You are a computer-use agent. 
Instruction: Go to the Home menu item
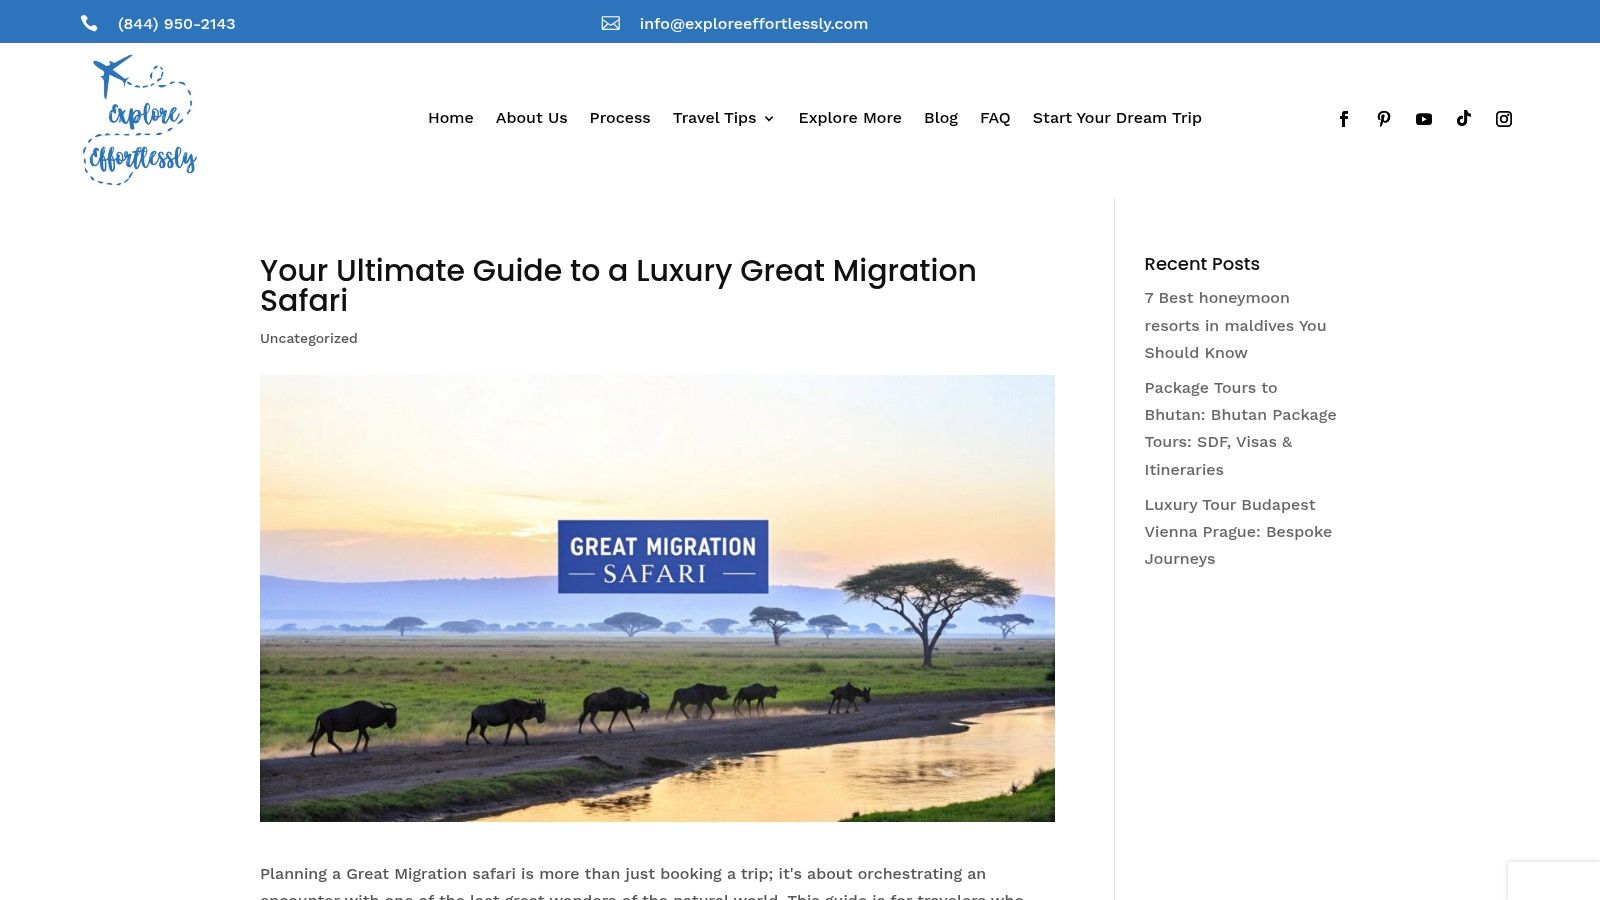tap(450, 118)
